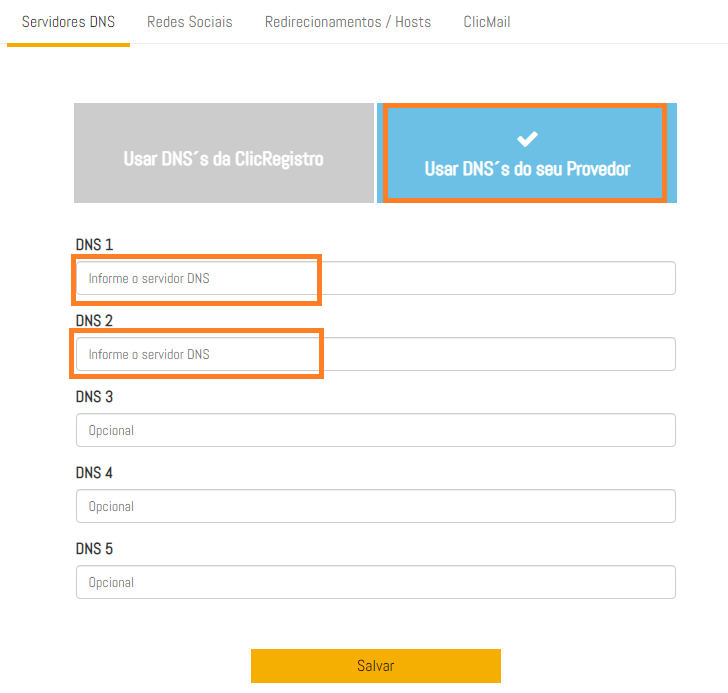Click the DNS 5 label text
Screen dimensions: 728x693
pyautogui.click(x=94, y=549)
